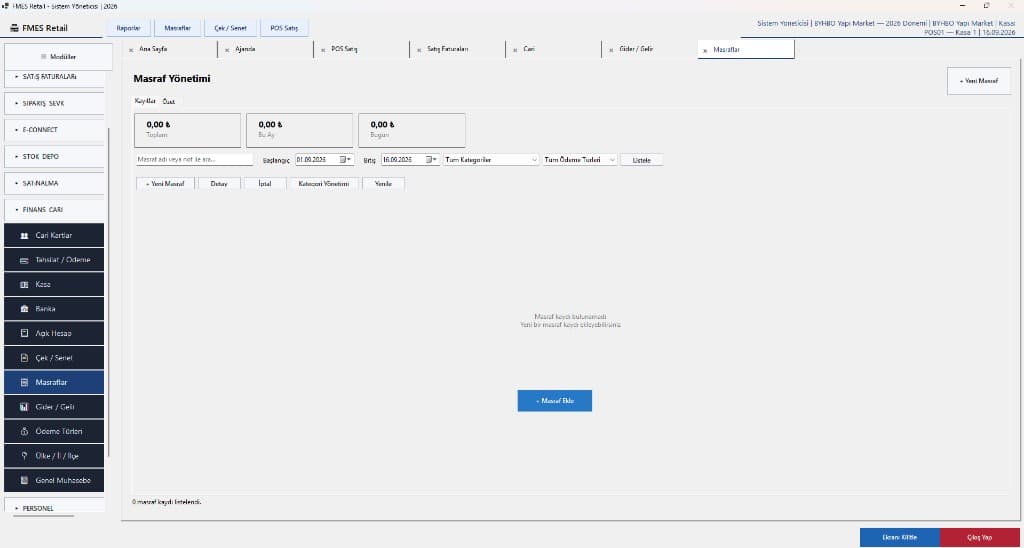
Task: Click the Genel Muhasebe icon
Action: point(24,480)
